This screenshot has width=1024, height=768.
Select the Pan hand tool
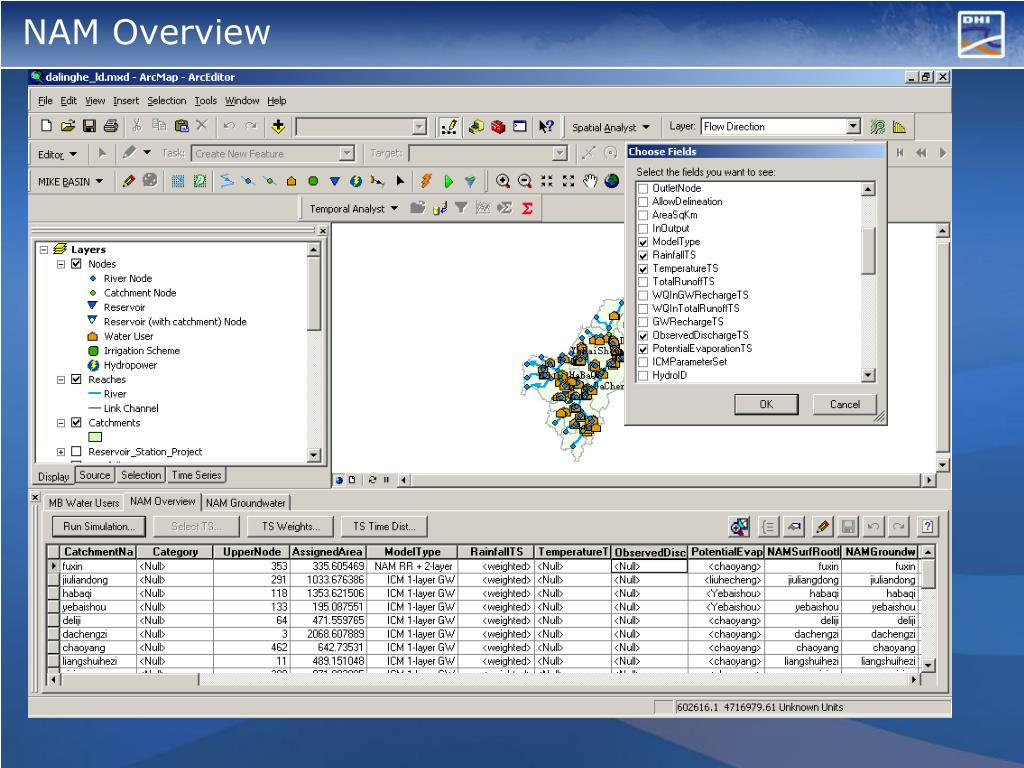tap(590, 181)
